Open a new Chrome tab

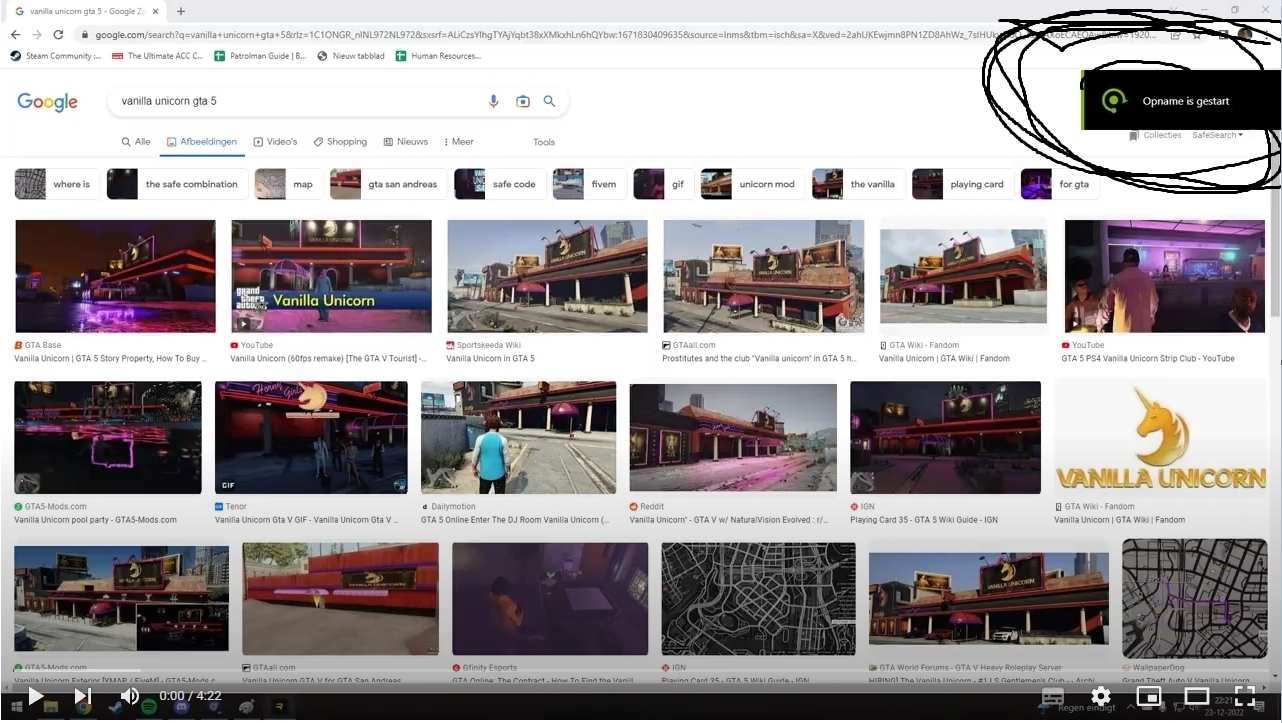pos(181,11)
